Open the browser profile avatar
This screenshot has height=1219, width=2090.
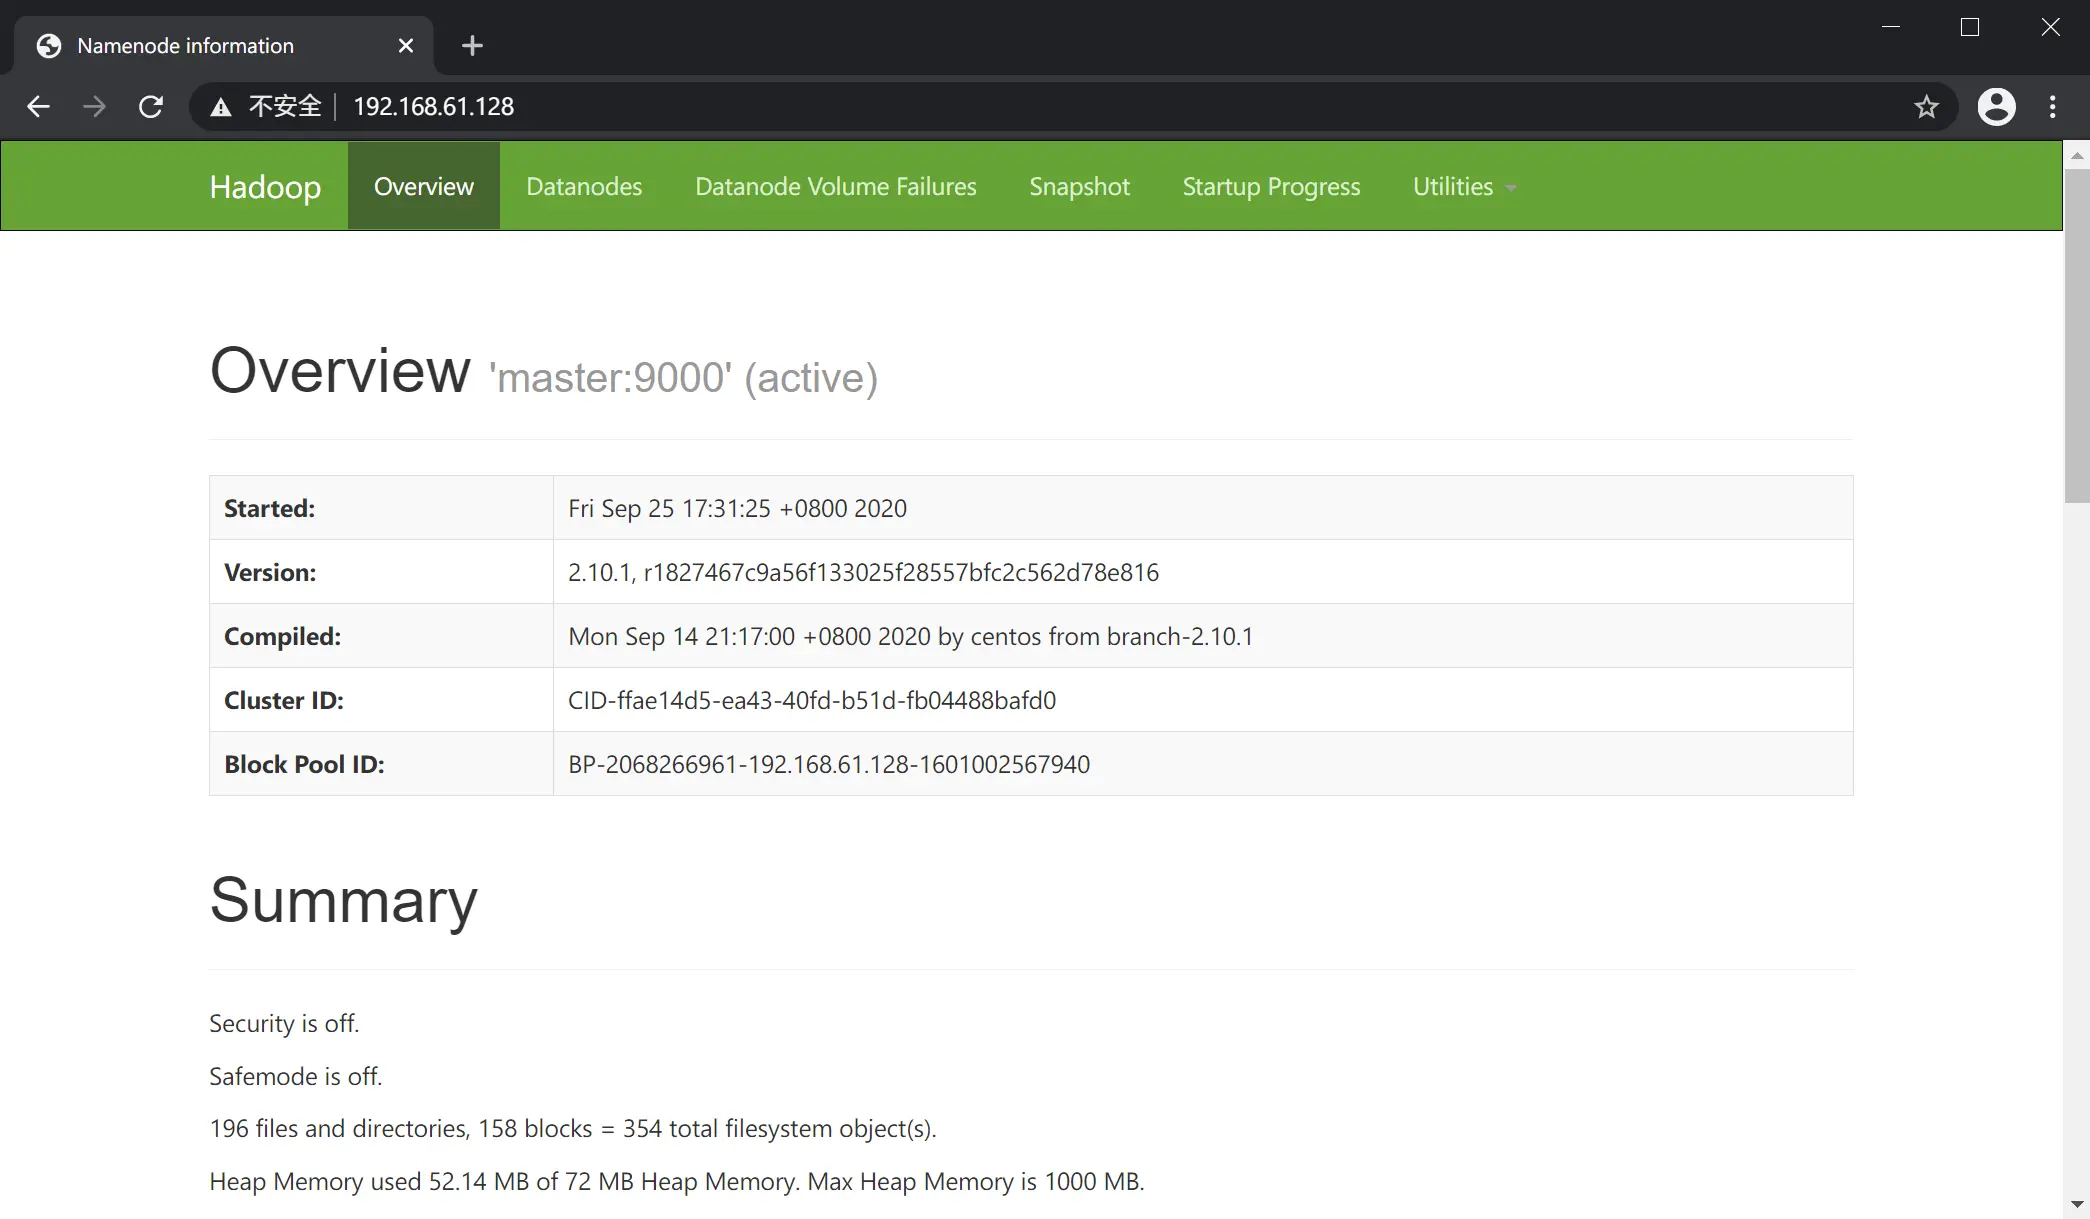(x=1996, y=106)
